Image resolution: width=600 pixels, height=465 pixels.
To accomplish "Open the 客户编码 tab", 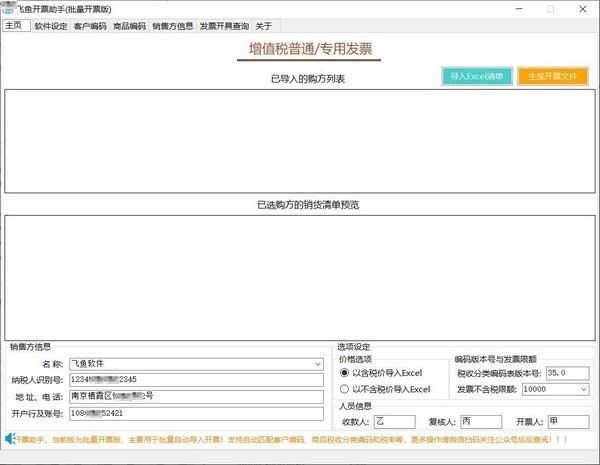I will (90, 26).
